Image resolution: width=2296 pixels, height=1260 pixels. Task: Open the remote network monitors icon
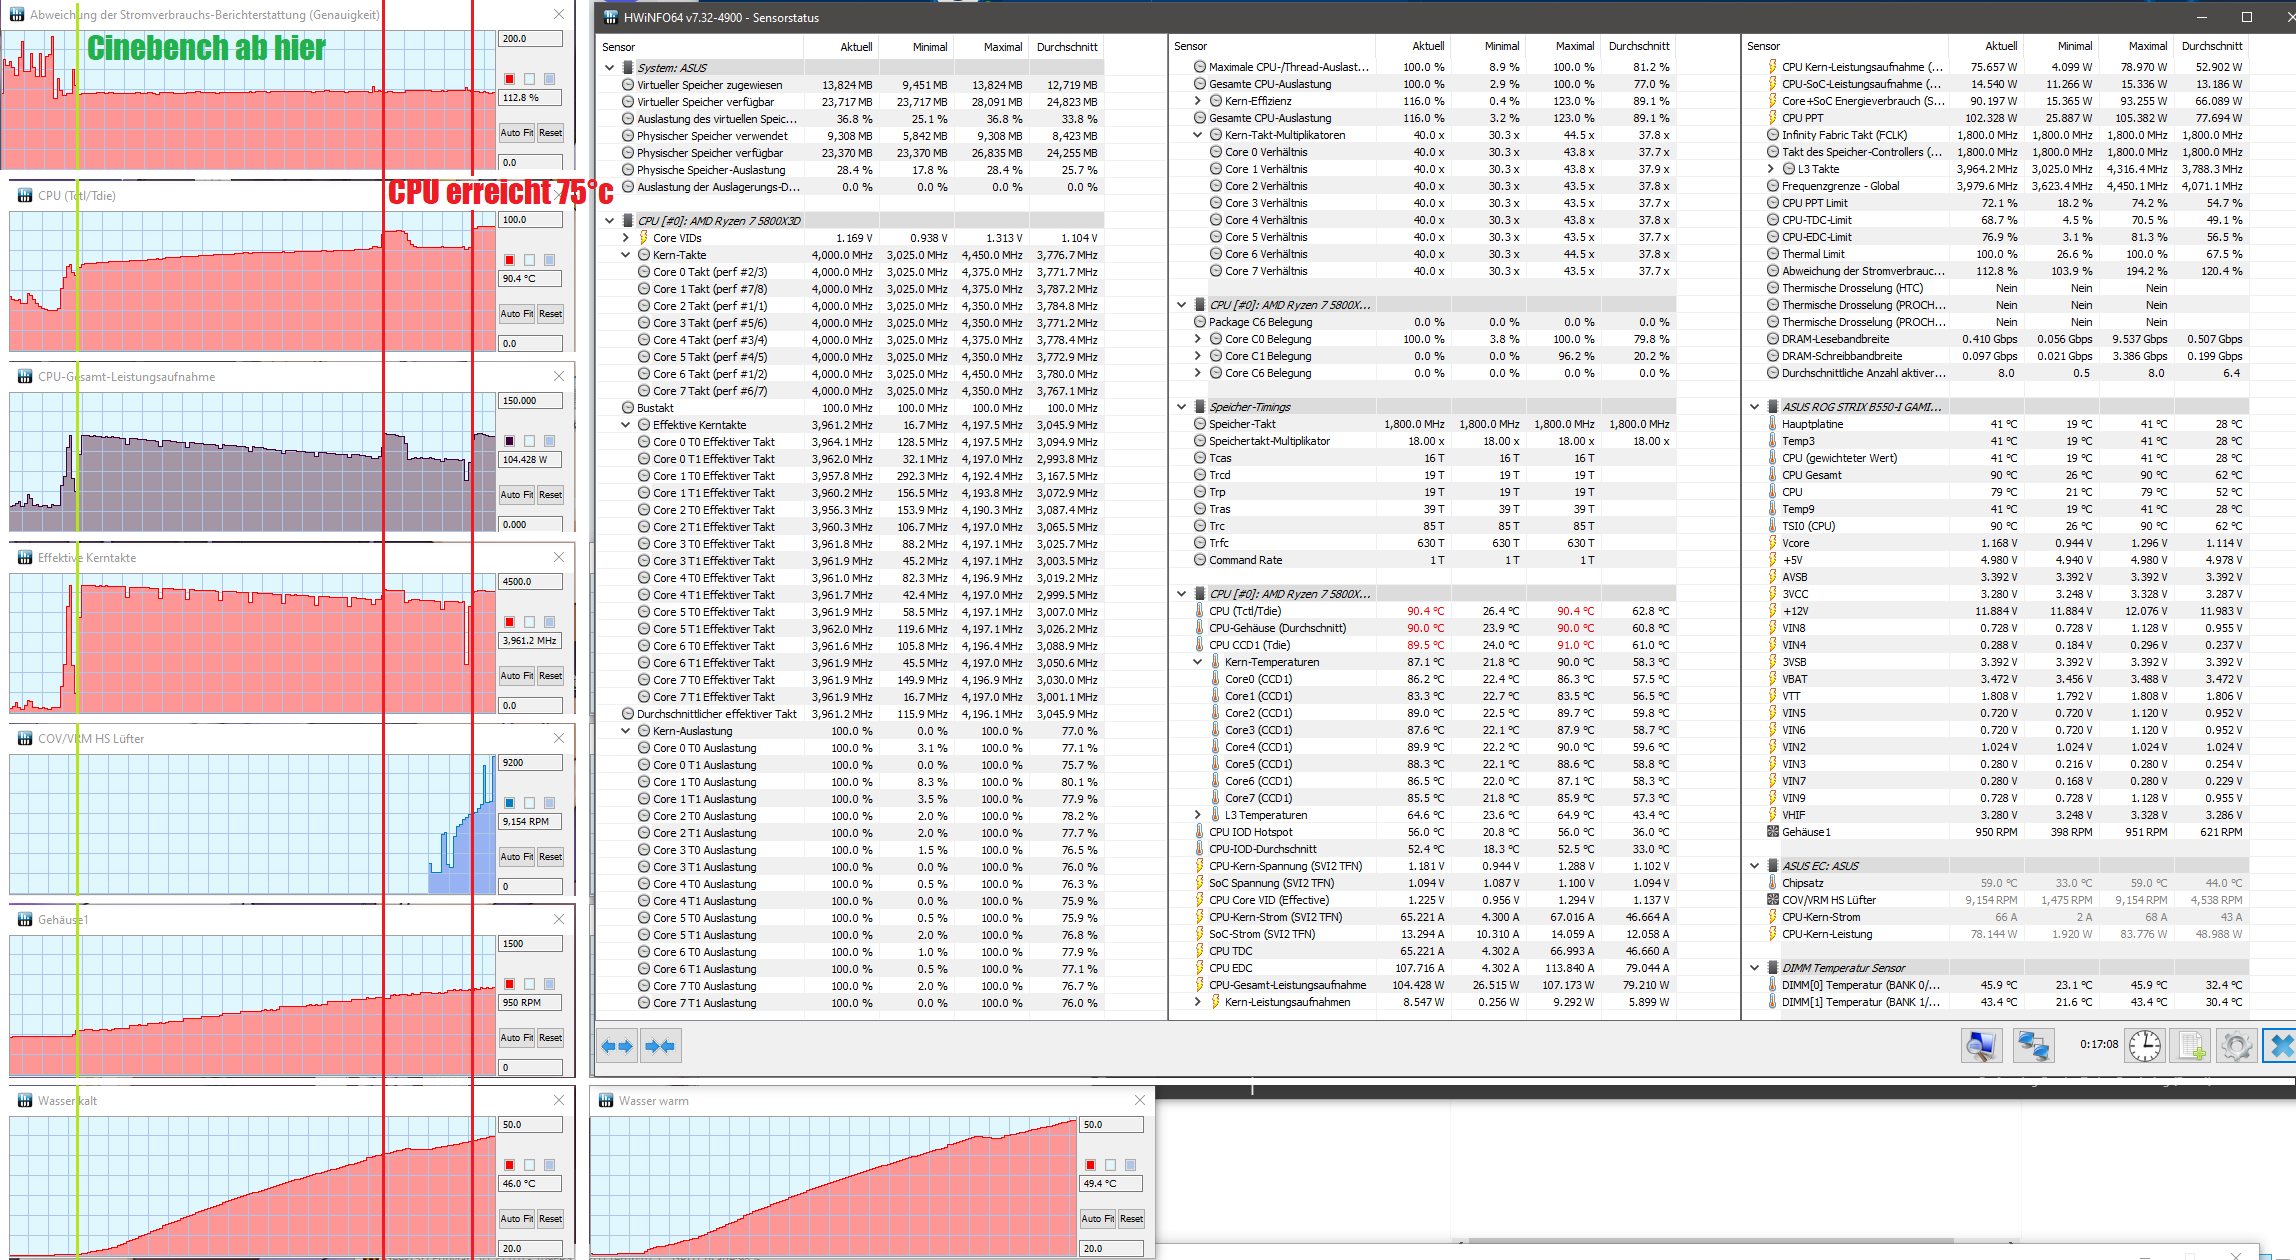point(2033,1046)
